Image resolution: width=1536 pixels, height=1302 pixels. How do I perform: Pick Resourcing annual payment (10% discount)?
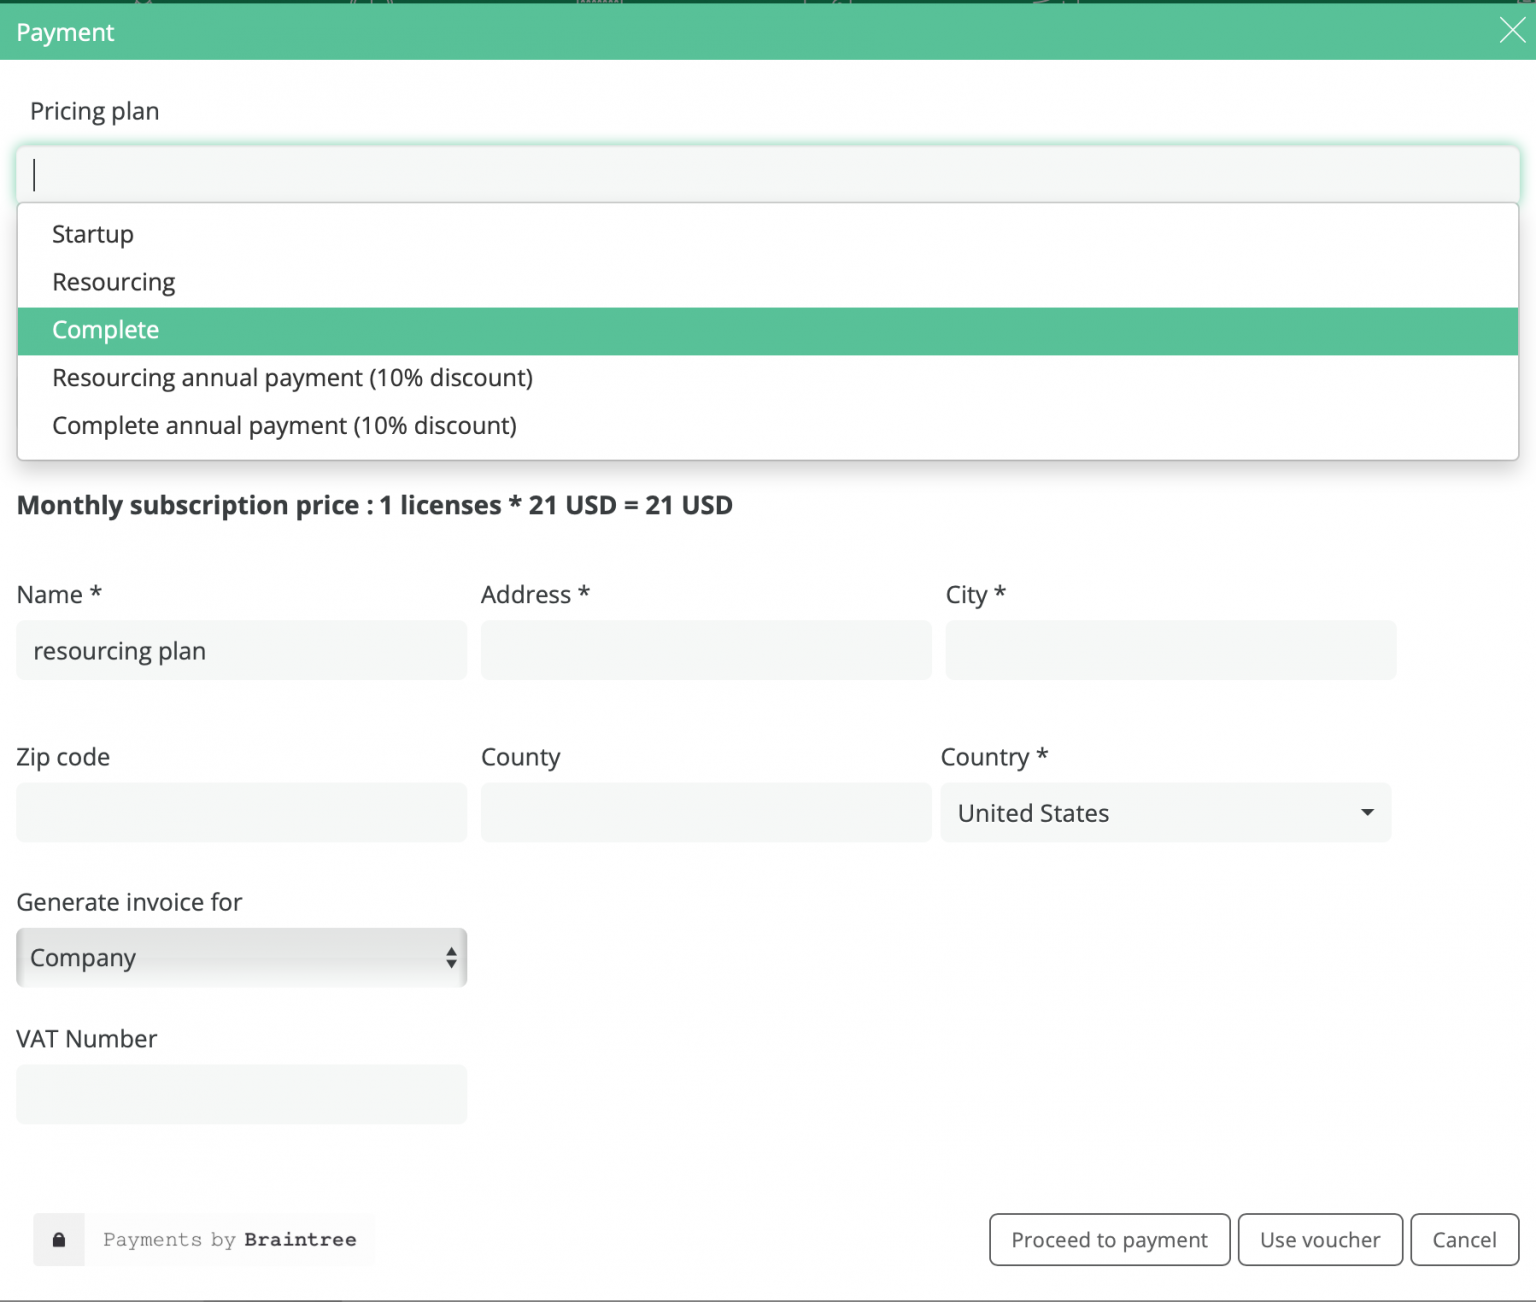tap(292, 378)
